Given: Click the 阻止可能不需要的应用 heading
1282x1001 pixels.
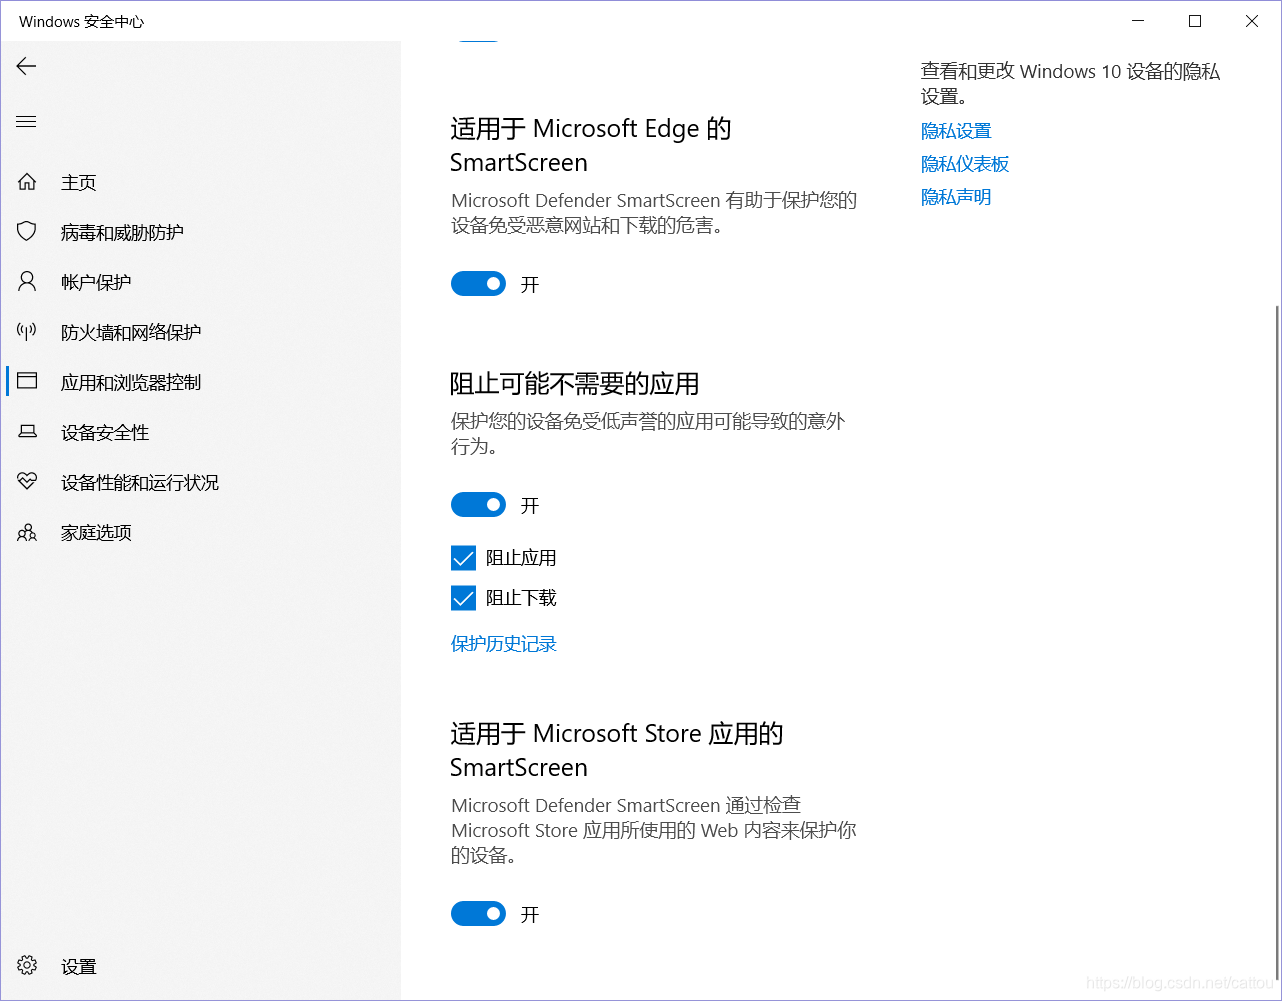Looking at the screenshot, I should tap(575, 384).
